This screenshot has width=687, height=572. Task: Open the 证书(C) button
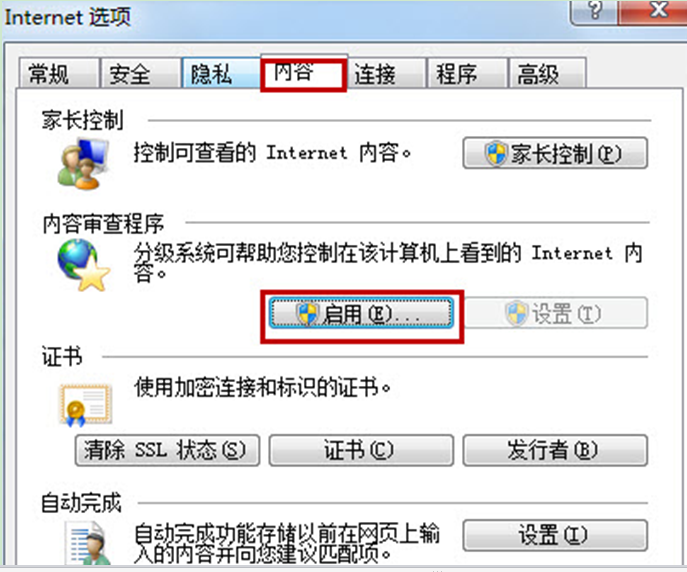[x=361, y=450]
